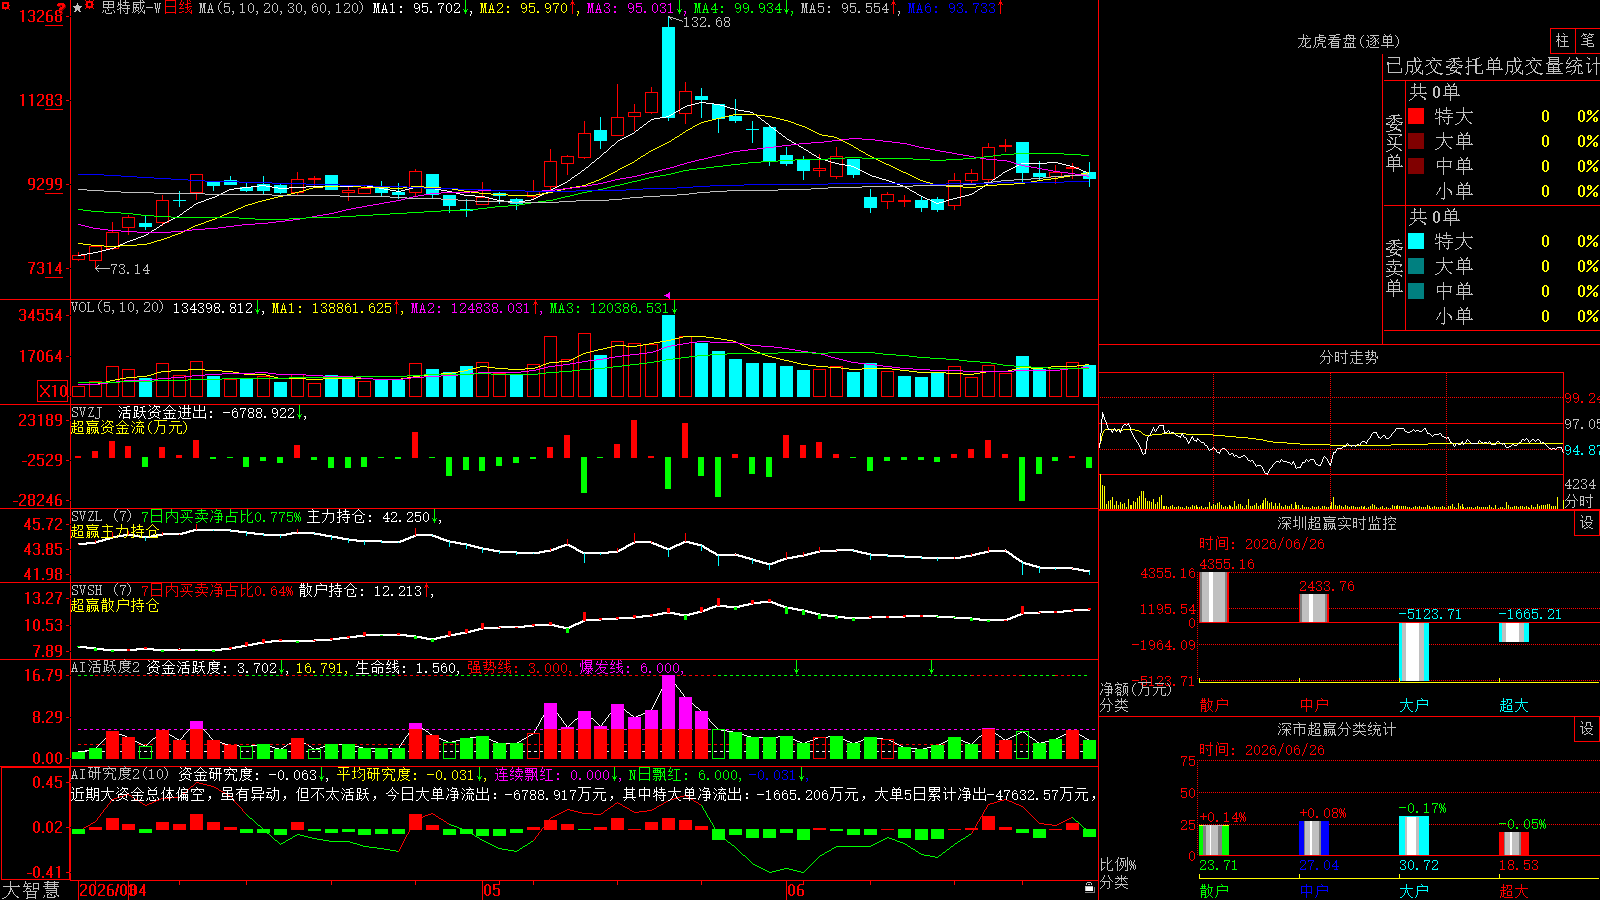Viewport: 1600px width, 900px height.
Task: Click the magenta triangle marker above volume panel
Action: (668, 295)
